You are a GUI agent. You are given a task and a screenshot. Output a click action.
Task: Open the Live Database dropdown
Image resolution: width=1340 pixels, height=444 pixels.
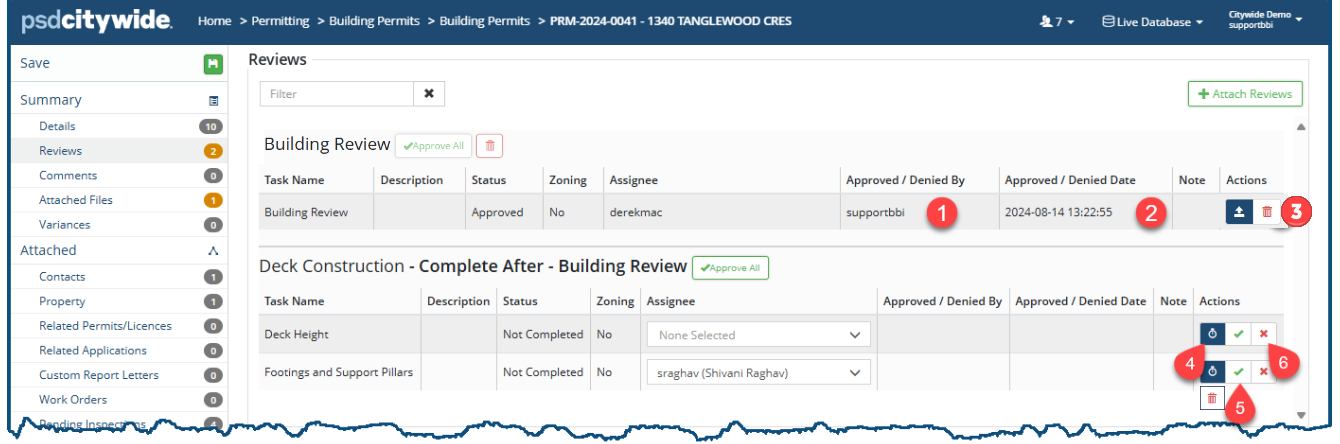[1152, 22]
